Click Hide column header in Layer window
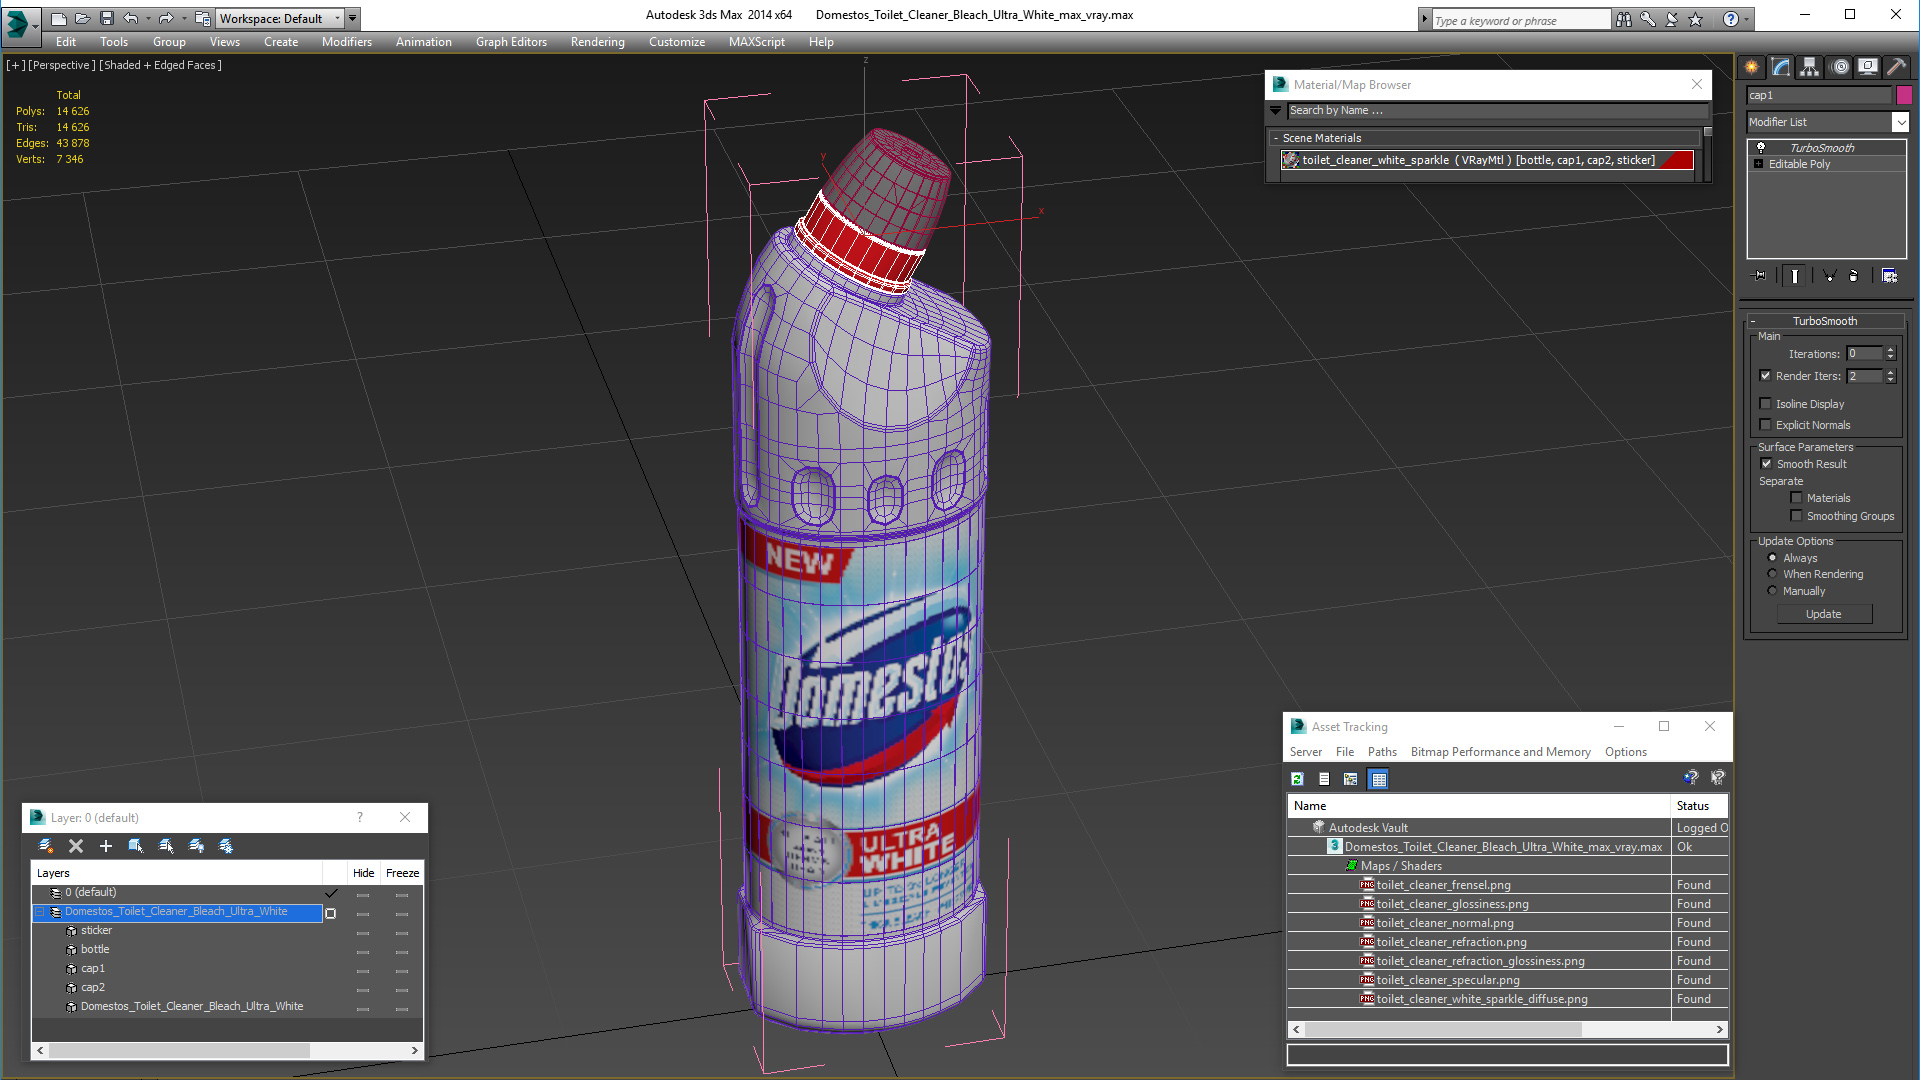Screen dimensions: 1920x1080 click(x=363, y=873)
